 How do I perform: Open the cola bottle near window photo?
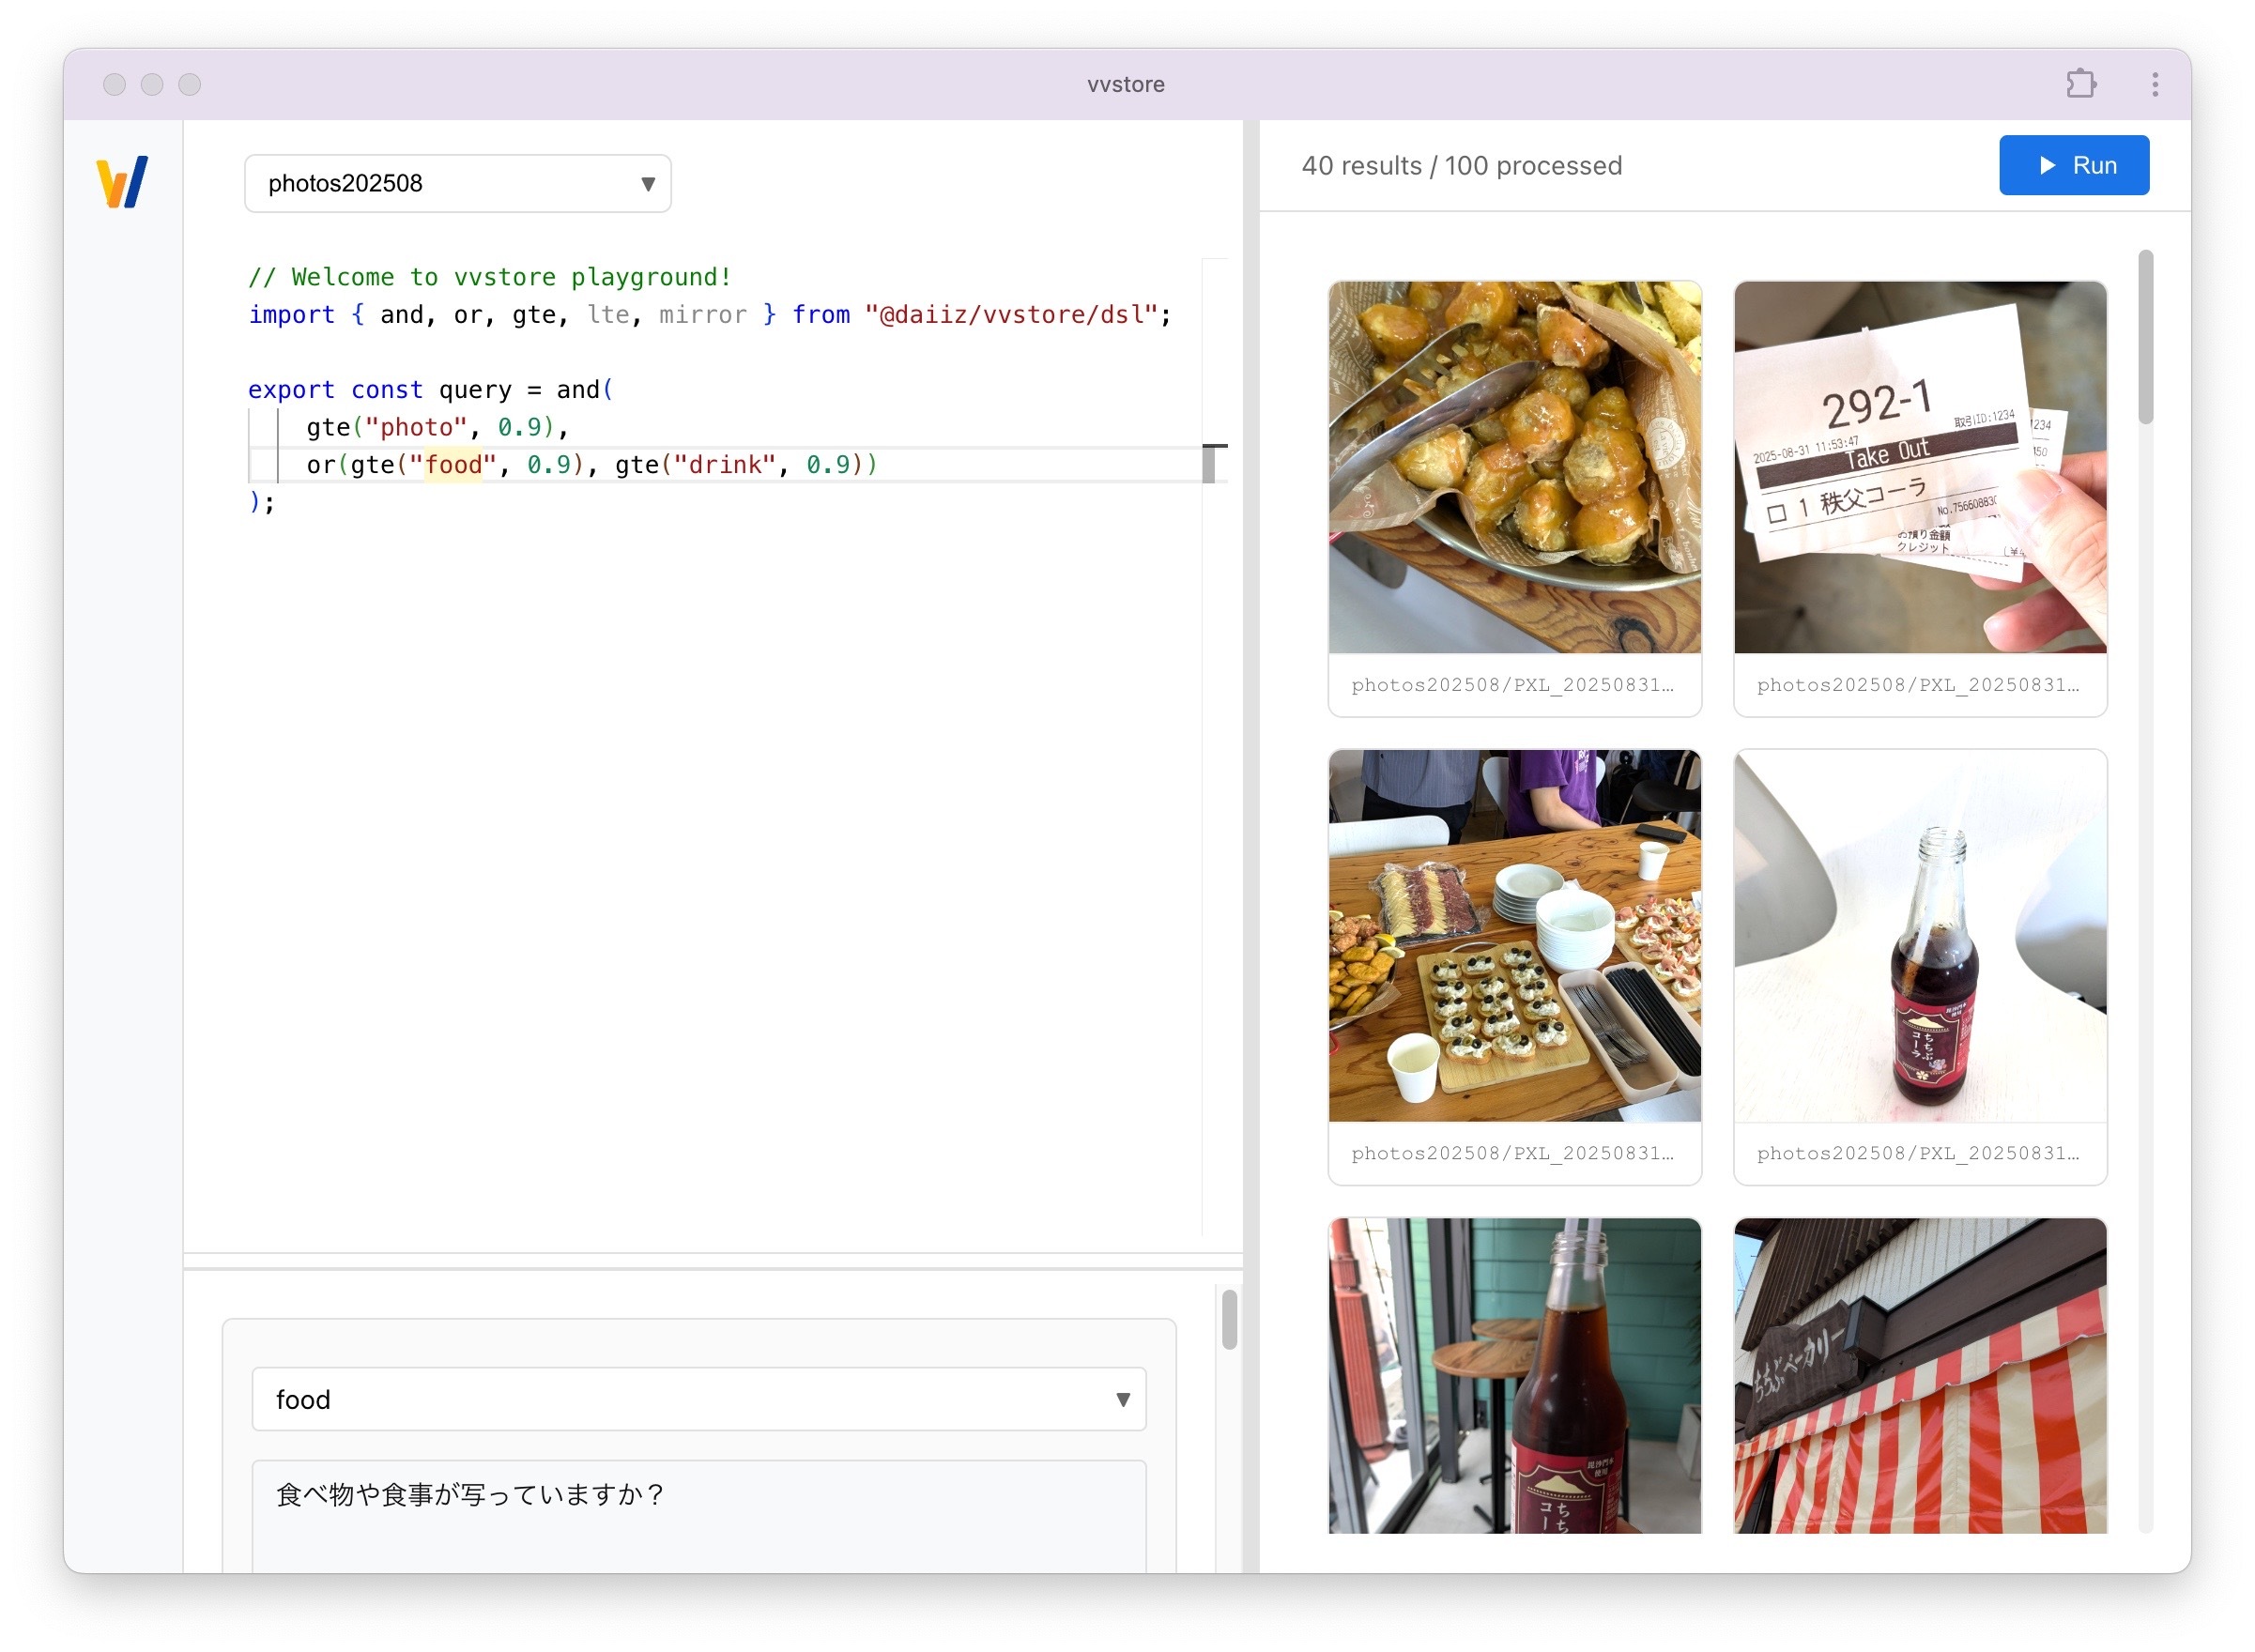[x=1514, y=1375]
